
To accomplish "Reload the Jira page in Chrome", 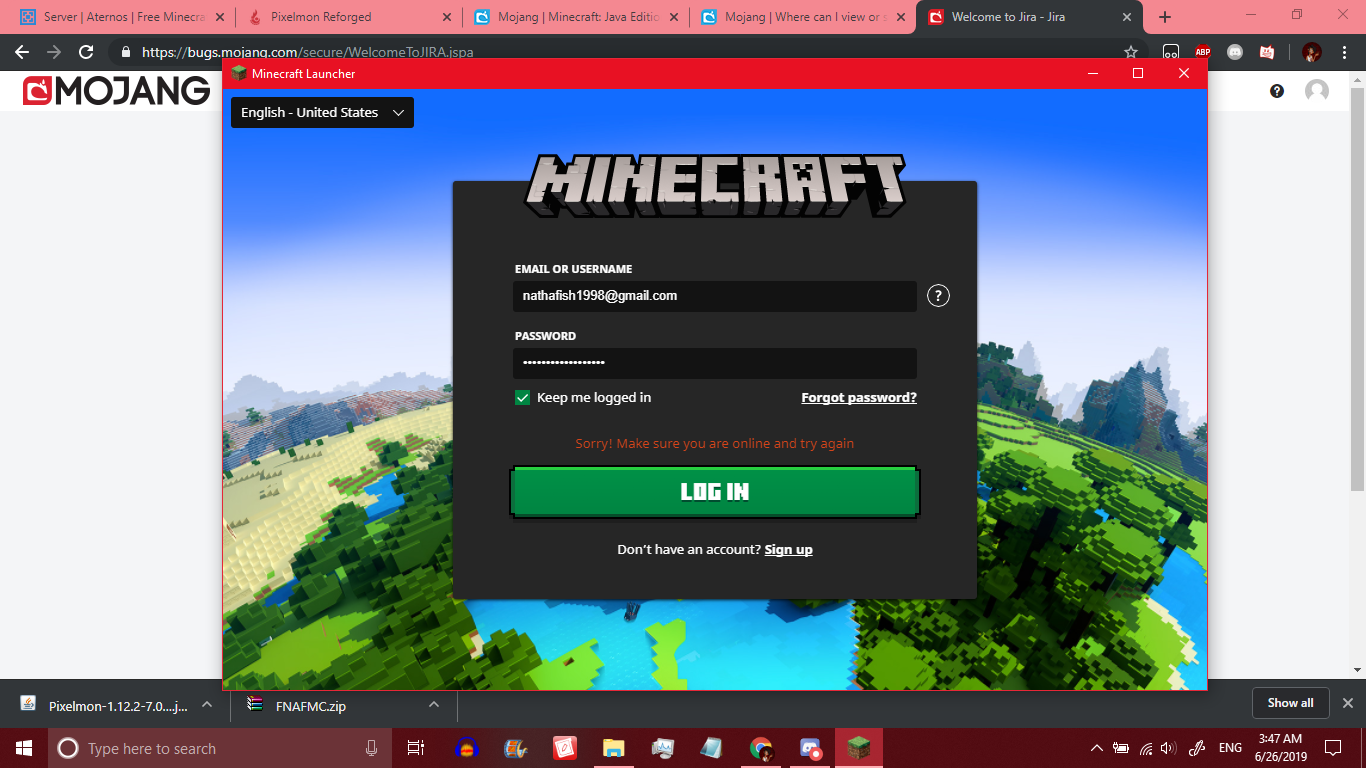I will pos(86,52).
